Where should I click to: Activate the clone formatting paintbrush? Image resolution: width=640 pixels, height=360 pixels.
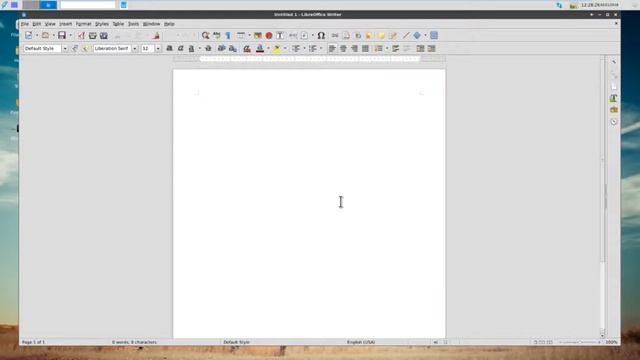[156, 36]
